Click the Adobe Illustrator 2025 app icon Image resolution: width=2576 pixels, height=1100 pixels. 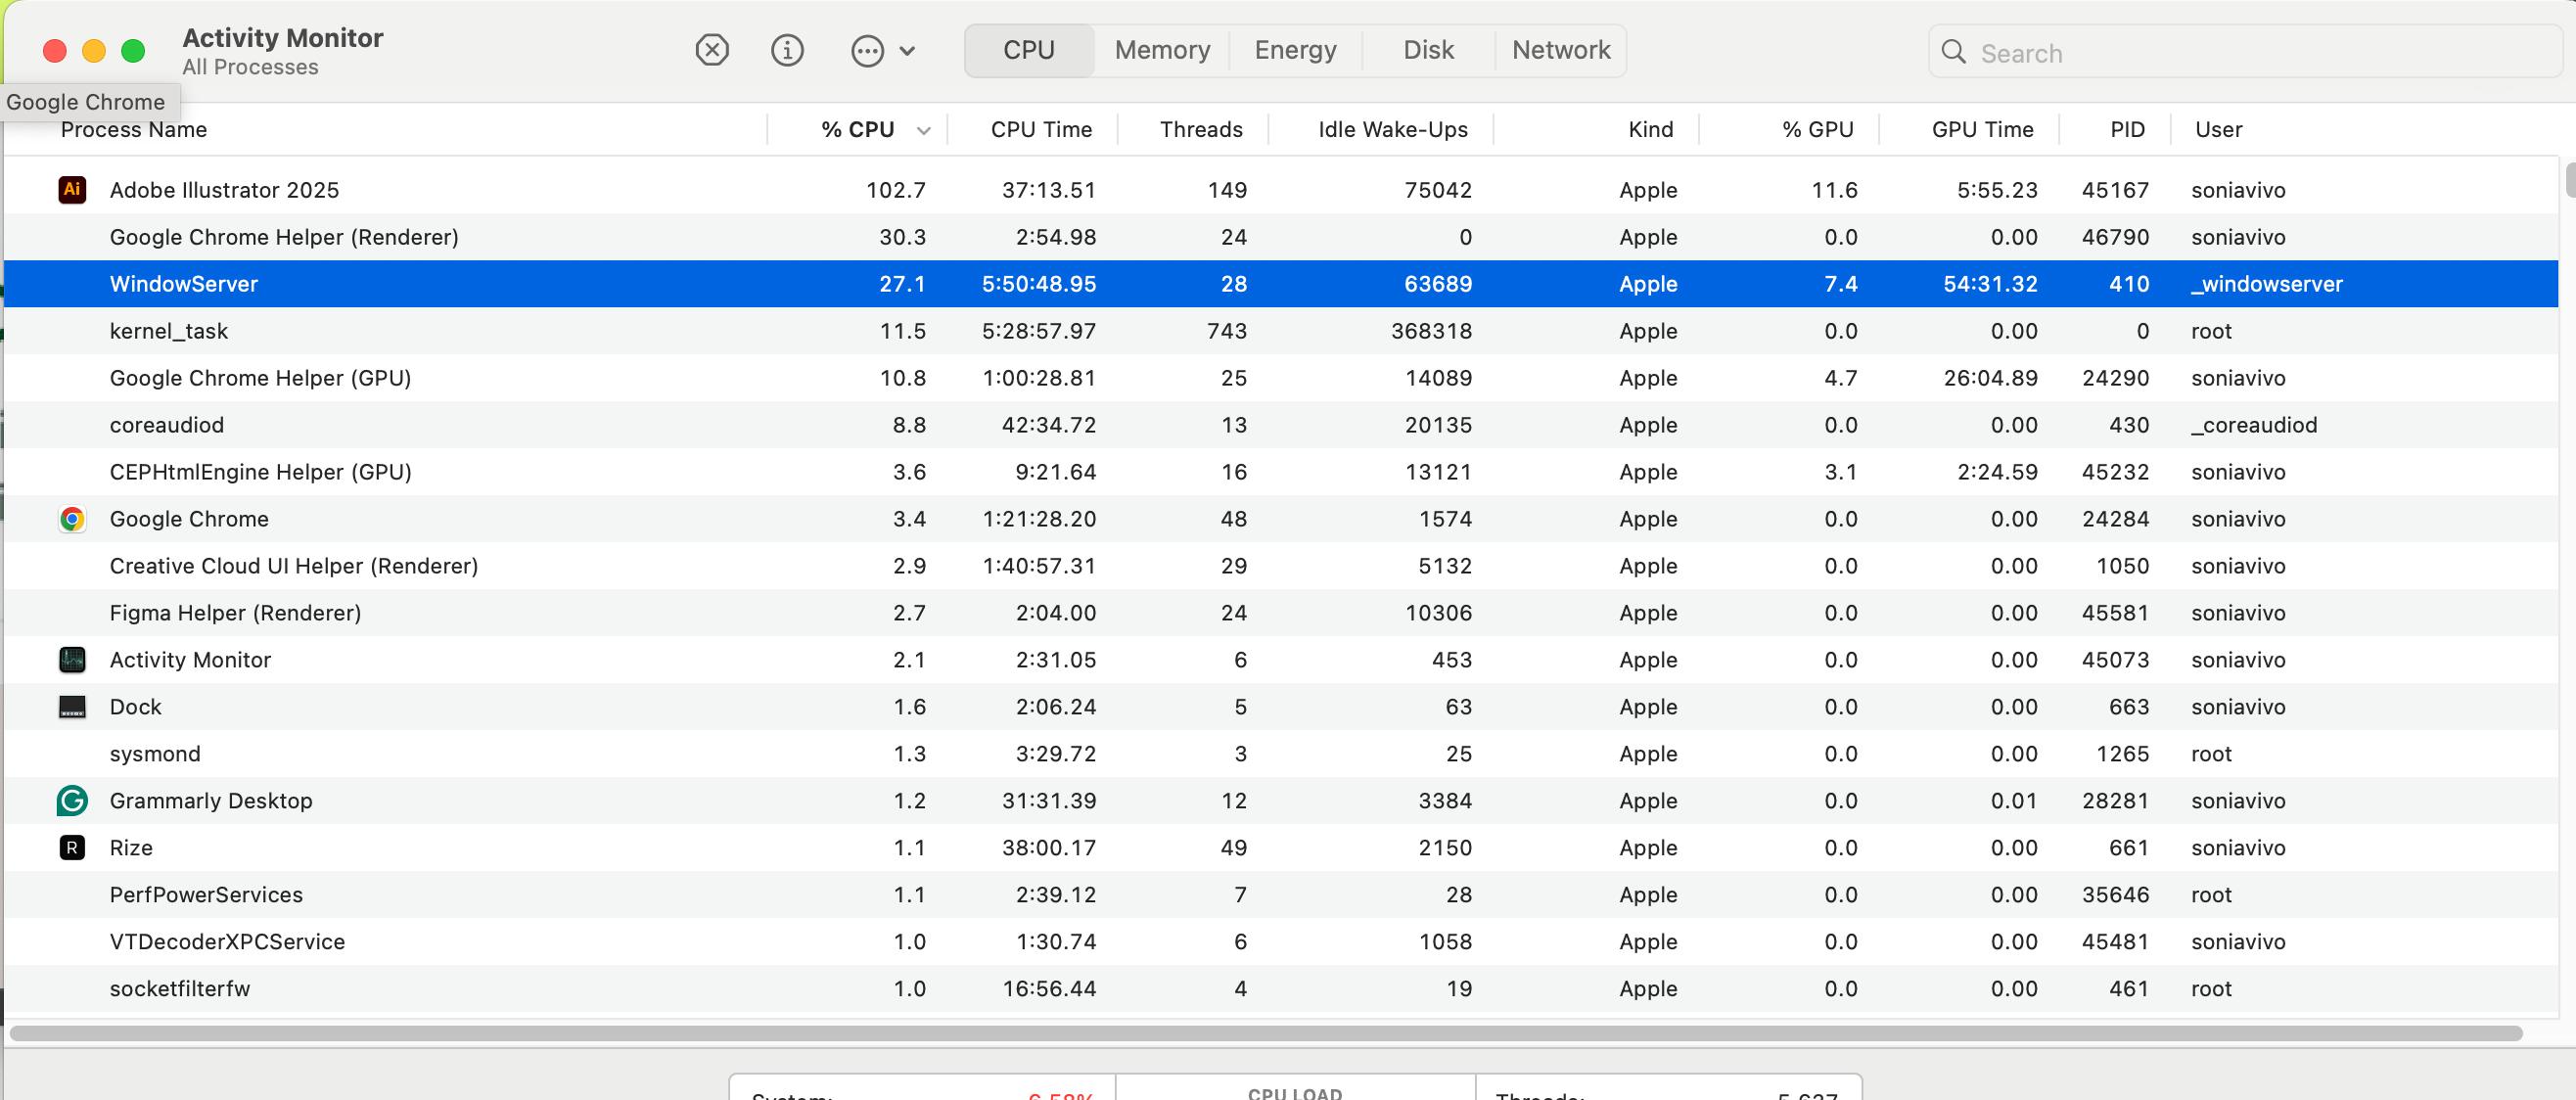[71, 189]
